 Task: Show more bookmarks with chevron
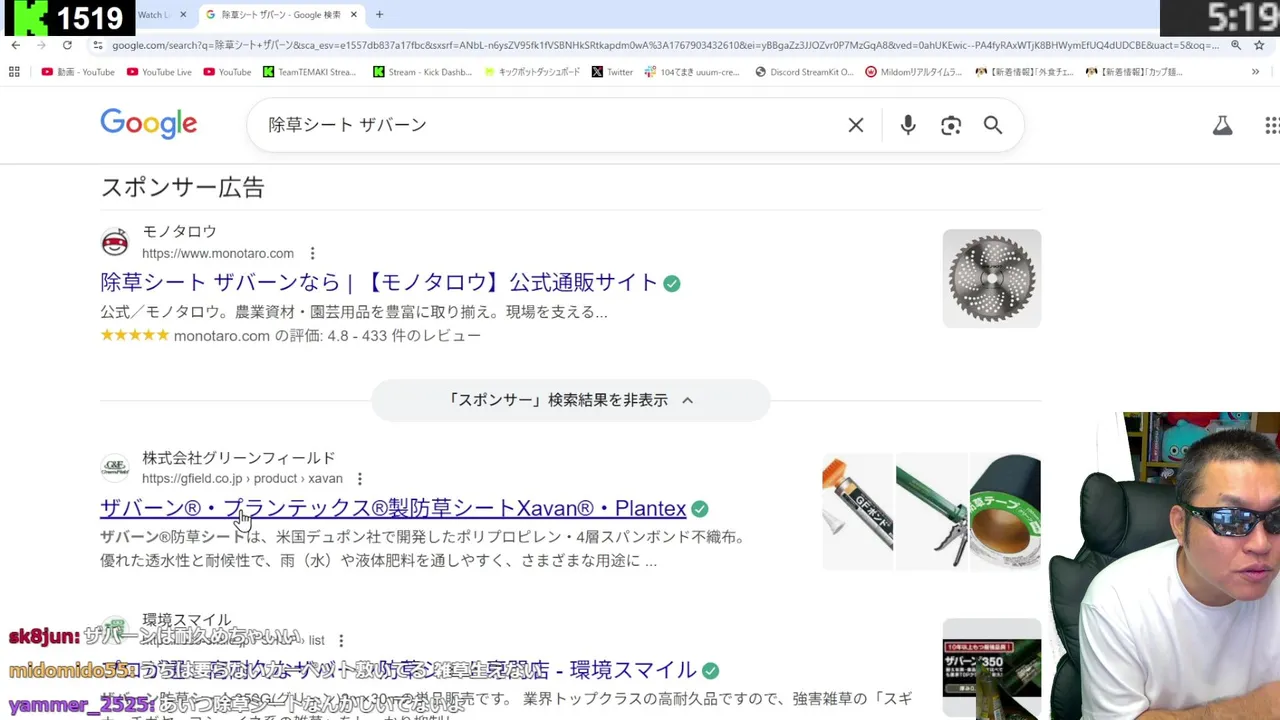point(1255,72)
